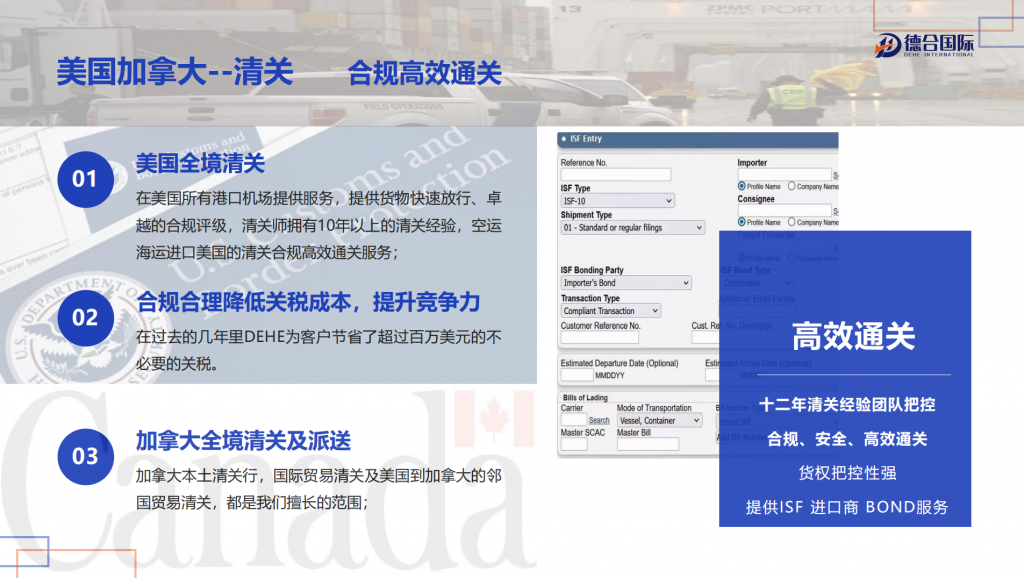The width and height of the screenshot is (1024, 578).
Task: Click the Carrier Search link
Action: coord(598,421)
